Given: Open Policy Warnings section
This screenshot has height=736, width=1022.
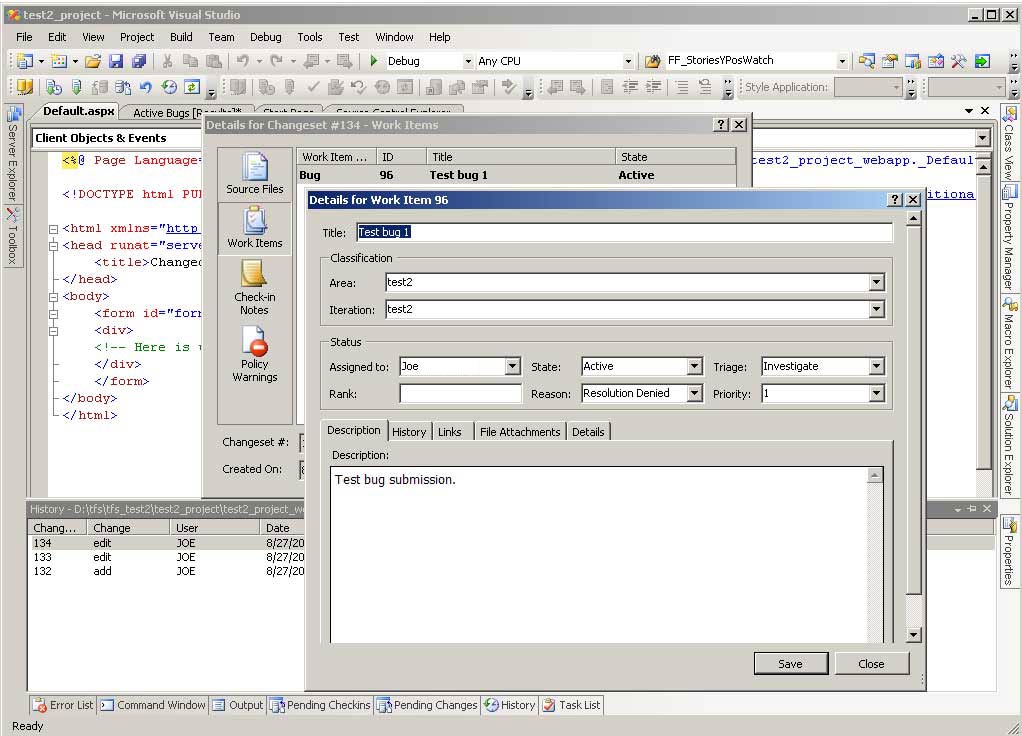Looking at the screenshot, I should [x=255, y=354].
